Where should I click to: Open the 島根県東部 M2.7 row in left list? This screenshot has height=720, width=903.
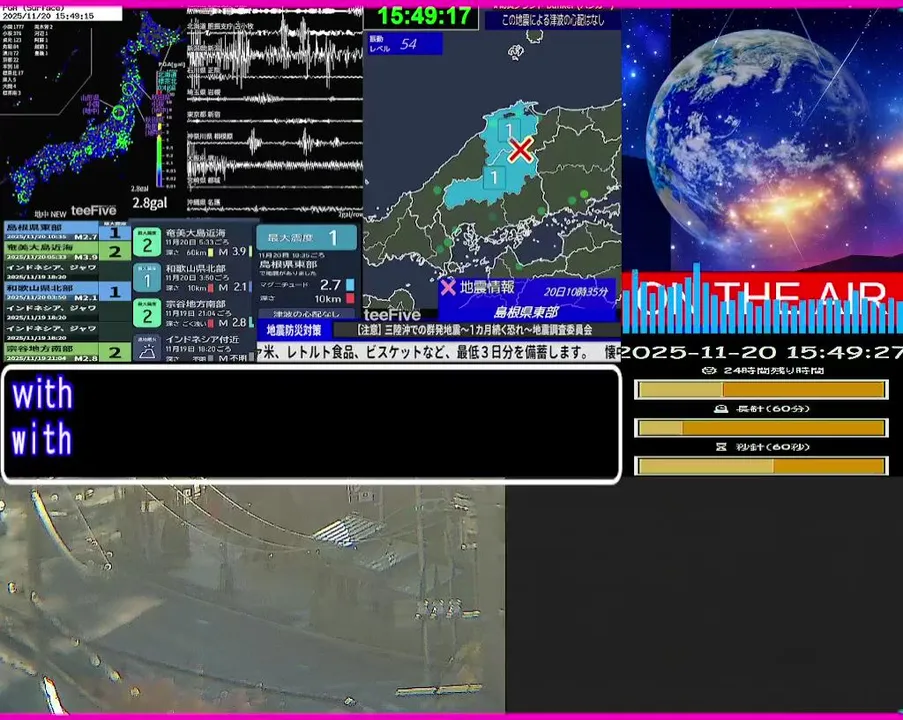(x=67, y=232)
